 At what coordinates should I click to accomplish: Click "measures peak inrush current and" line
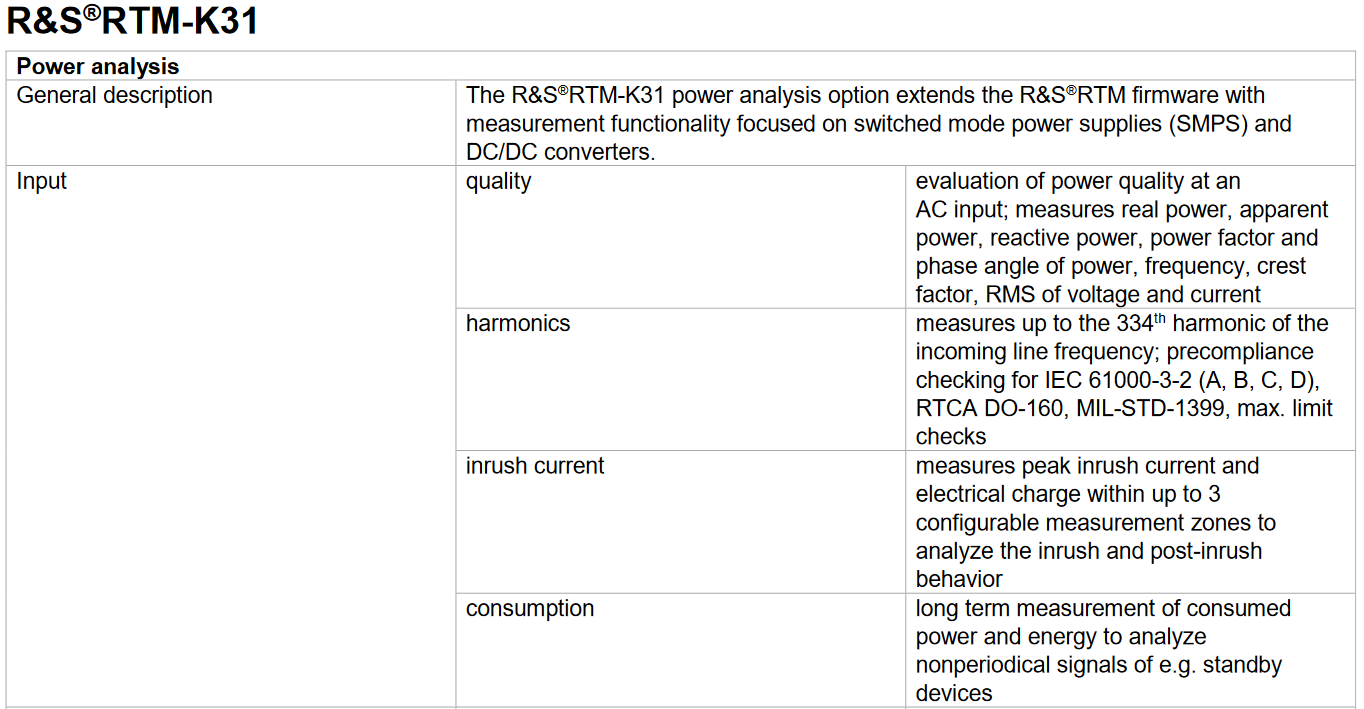click(x=1087, y=466)
